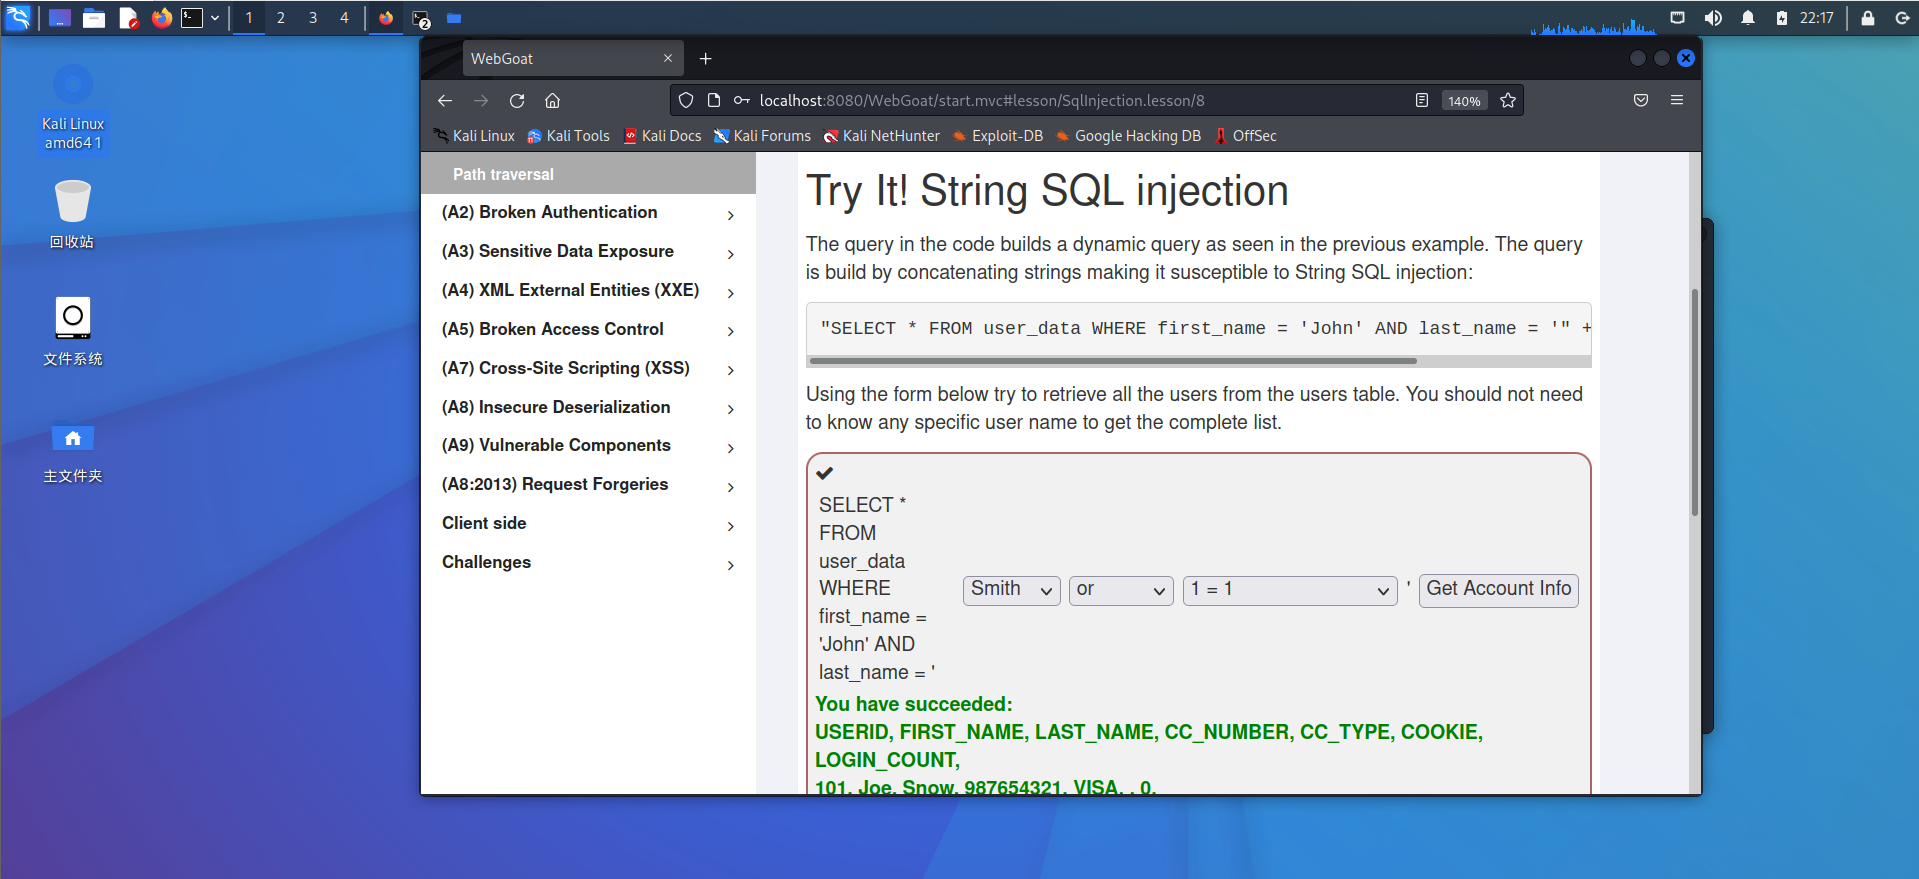Open the Smith last name dropdown
Image resolution: width=1919 pixels, height=879 pixels.
[x=1011, y=590]
